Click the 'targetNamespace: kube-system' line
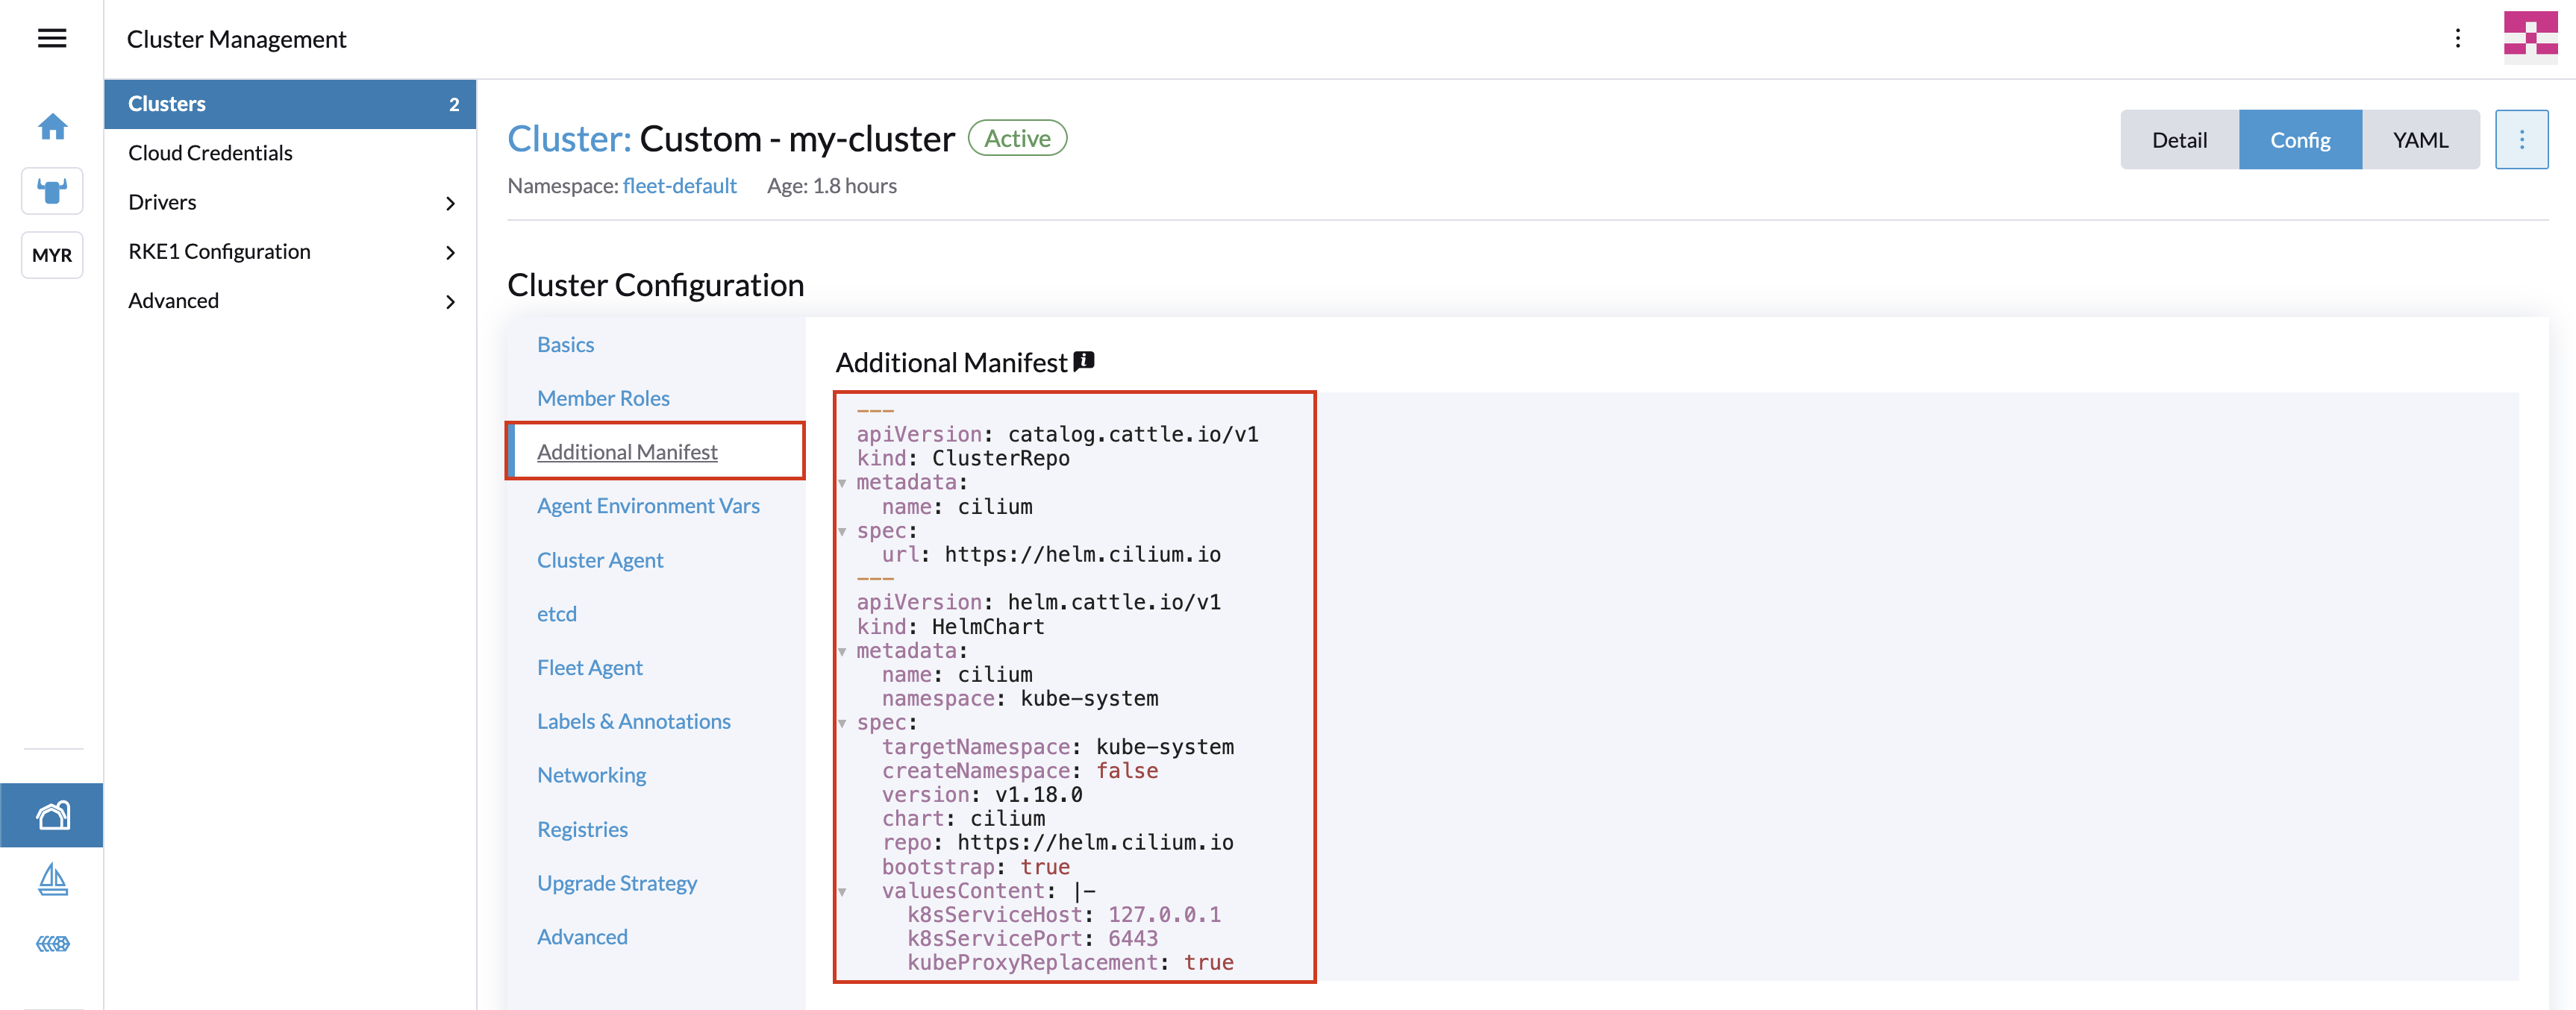Image resolution: width=2576 pixels, height=1010 pixels. [x=1058, y=747]
